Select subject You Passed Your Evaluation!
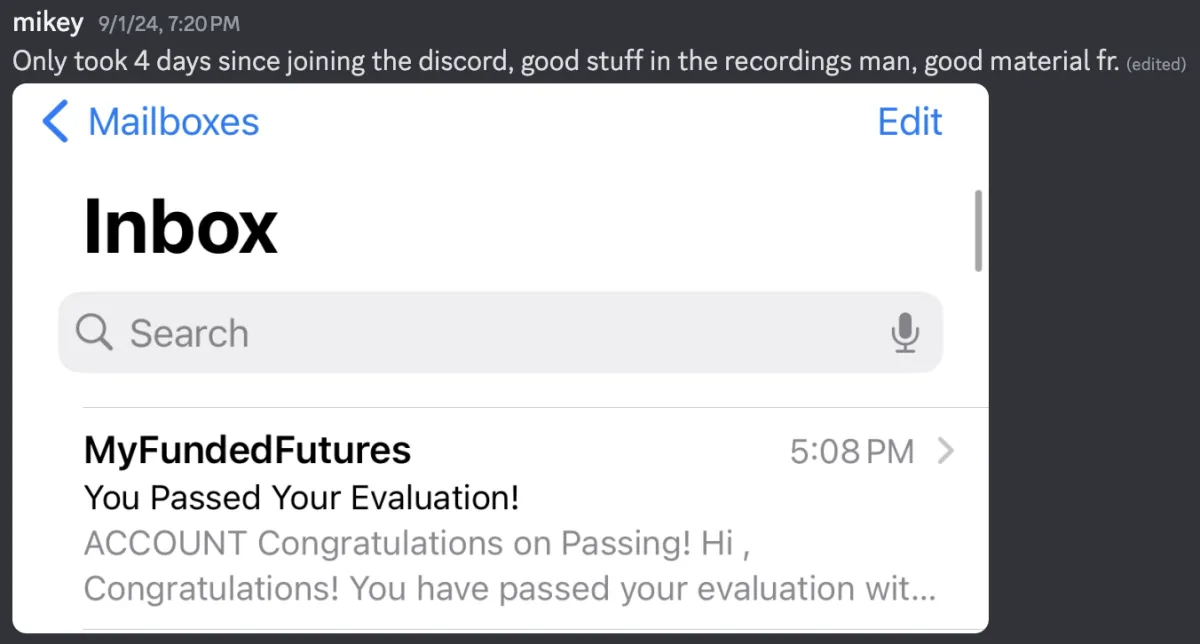The image size is (1200, 644). click(x=301, y=497)
